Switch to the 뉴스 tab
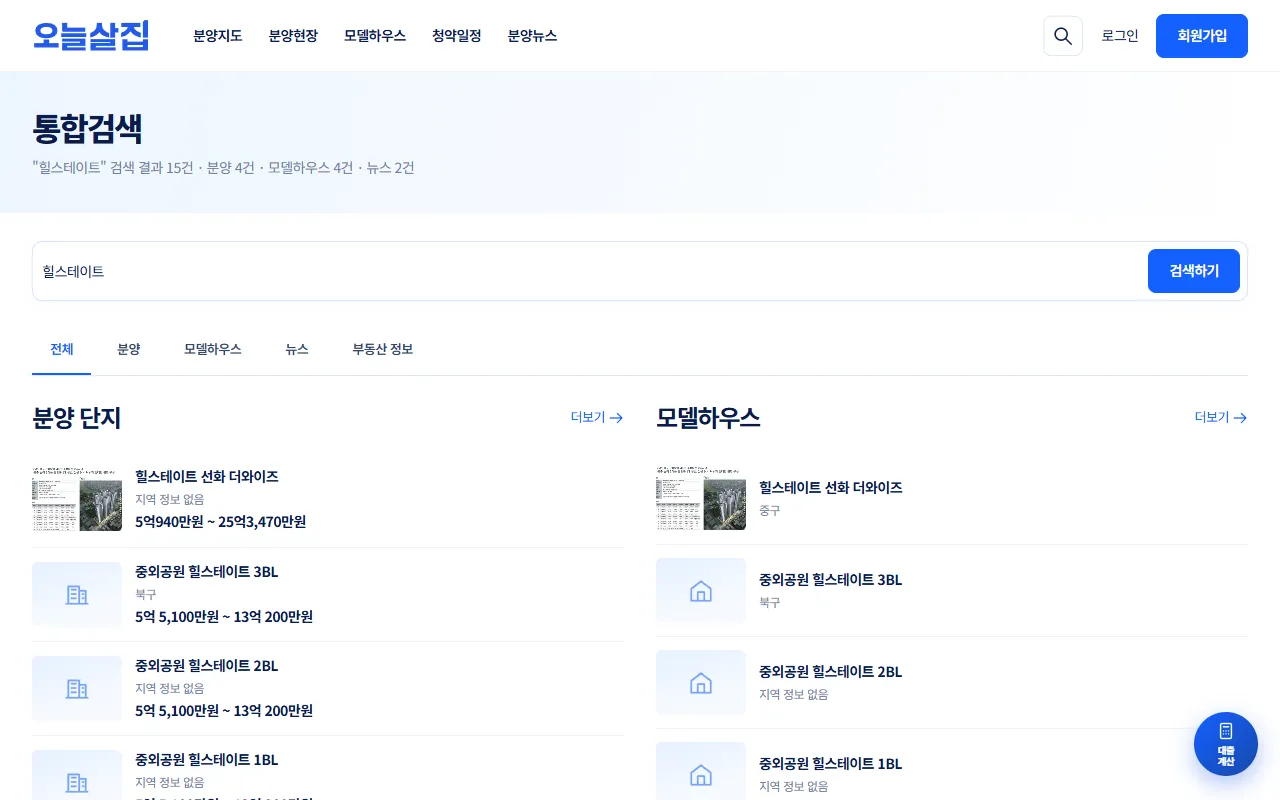This screenshot has width=1280, height=800. point(297,350)
